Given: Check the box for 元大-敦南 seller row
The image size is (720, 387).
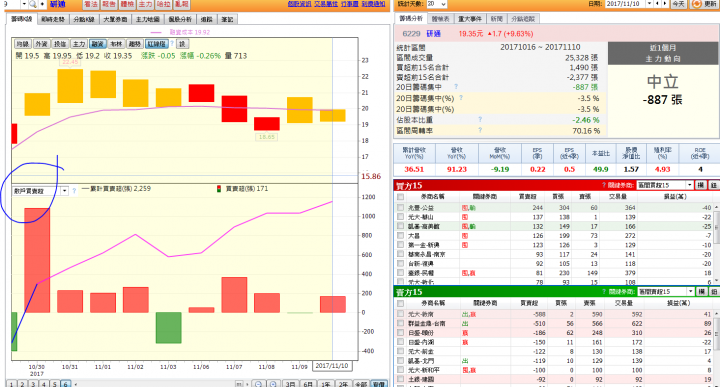Looking at the screenshot, I should [x=401, y=314].
